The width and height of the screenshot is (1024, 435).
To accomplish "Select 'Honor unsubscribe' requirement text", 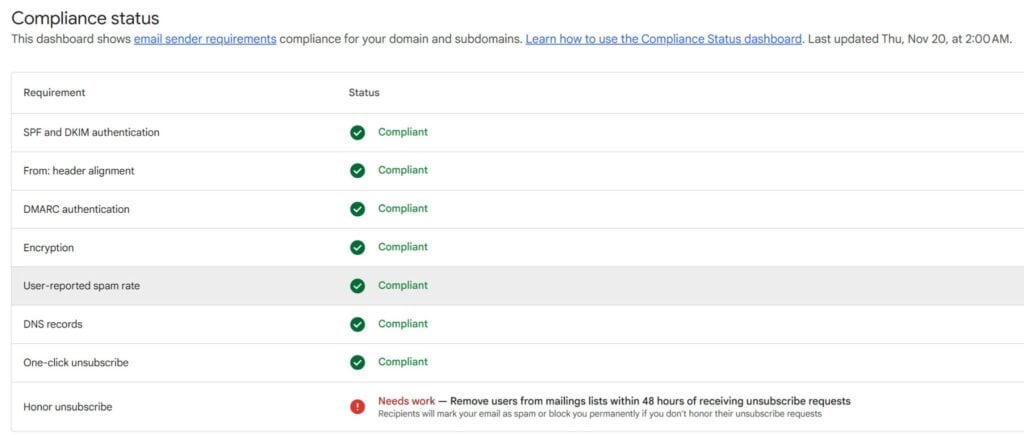I will point(68,407).
